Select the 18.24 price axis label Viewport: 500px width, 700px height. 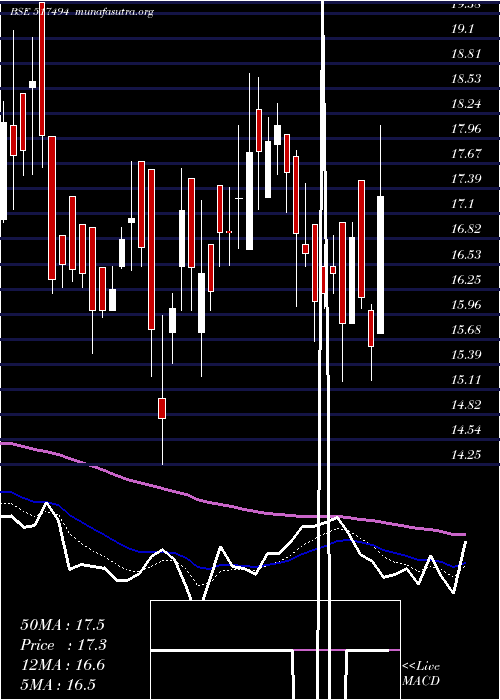coord(466,104)
